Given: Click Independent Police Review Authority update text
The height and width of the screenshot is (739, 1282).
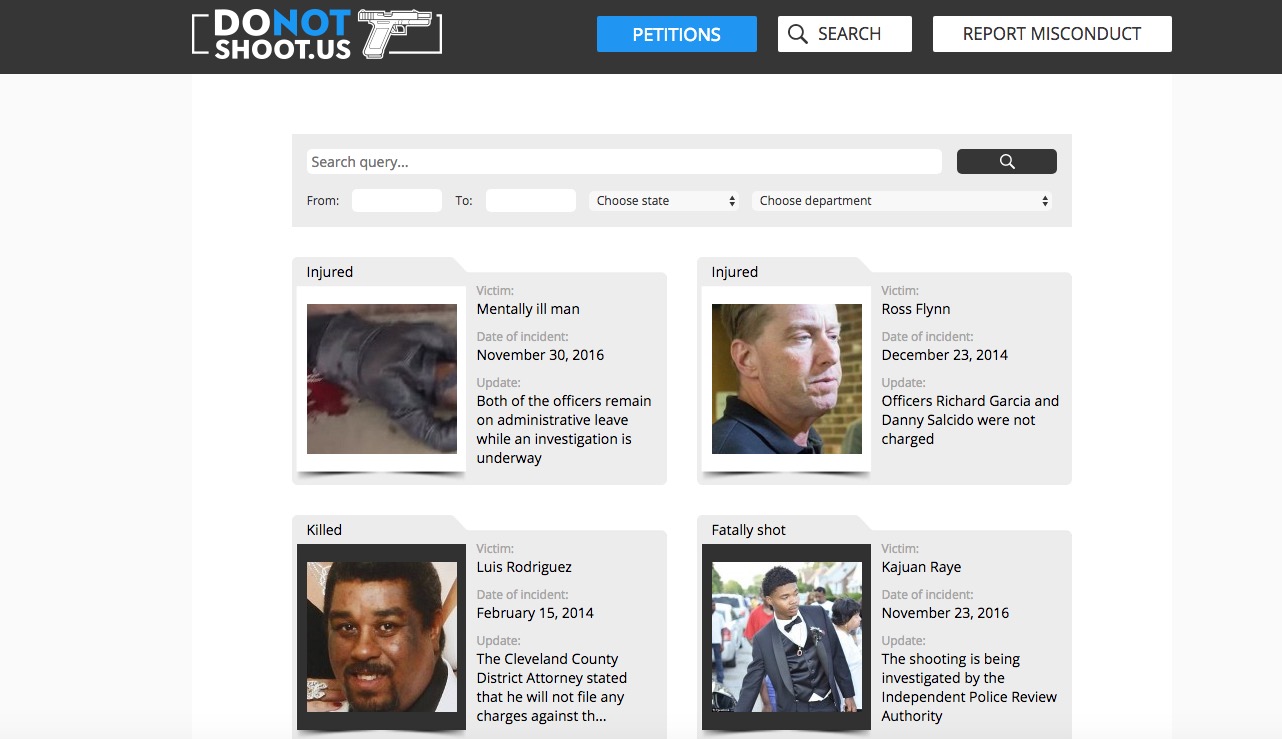Looking at the screenshot, I should coord(969,687).
